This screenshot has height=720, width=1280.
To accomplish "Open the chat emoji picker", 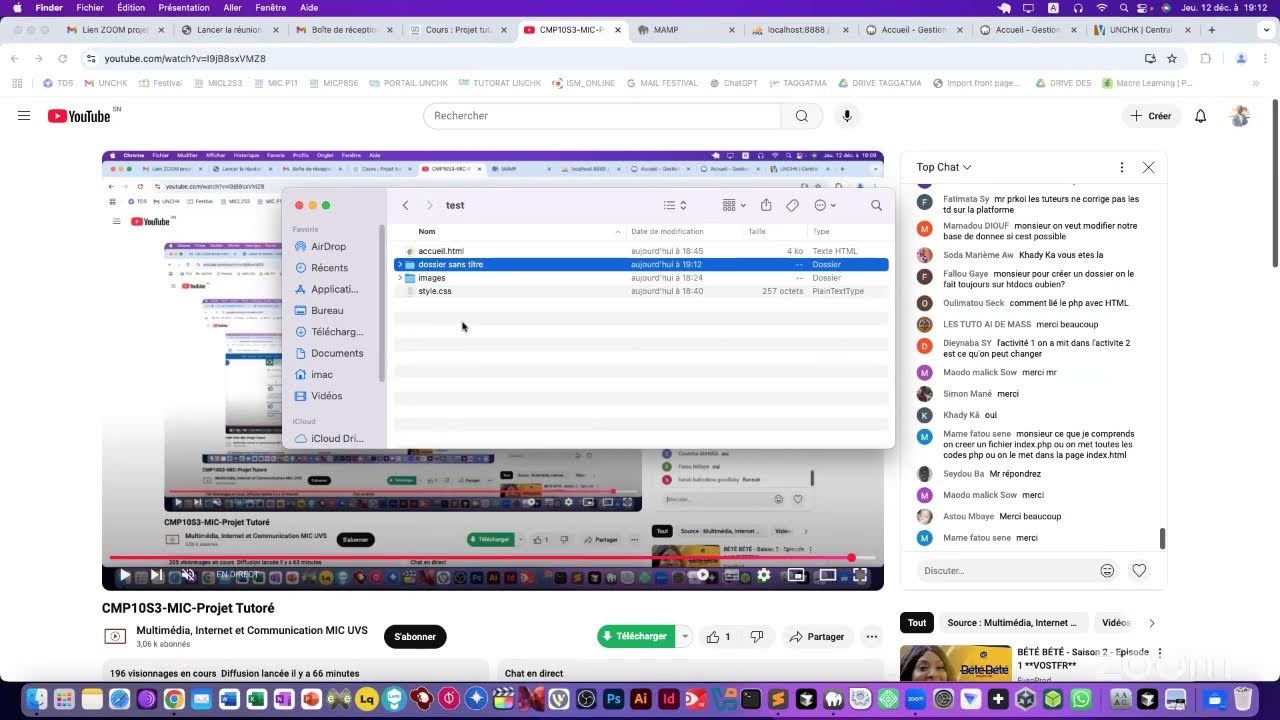I will (1107, 571).
